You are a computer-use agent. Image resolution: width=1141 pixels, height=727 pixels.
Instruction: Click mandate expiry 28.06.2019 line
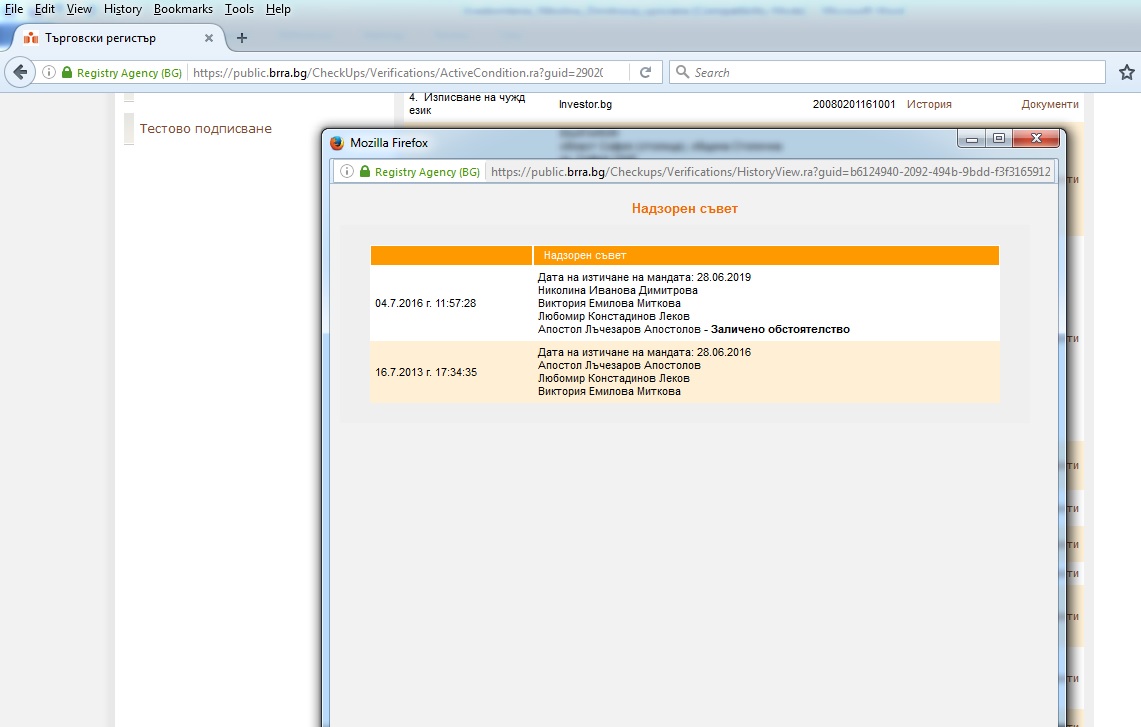click(644, 277)
